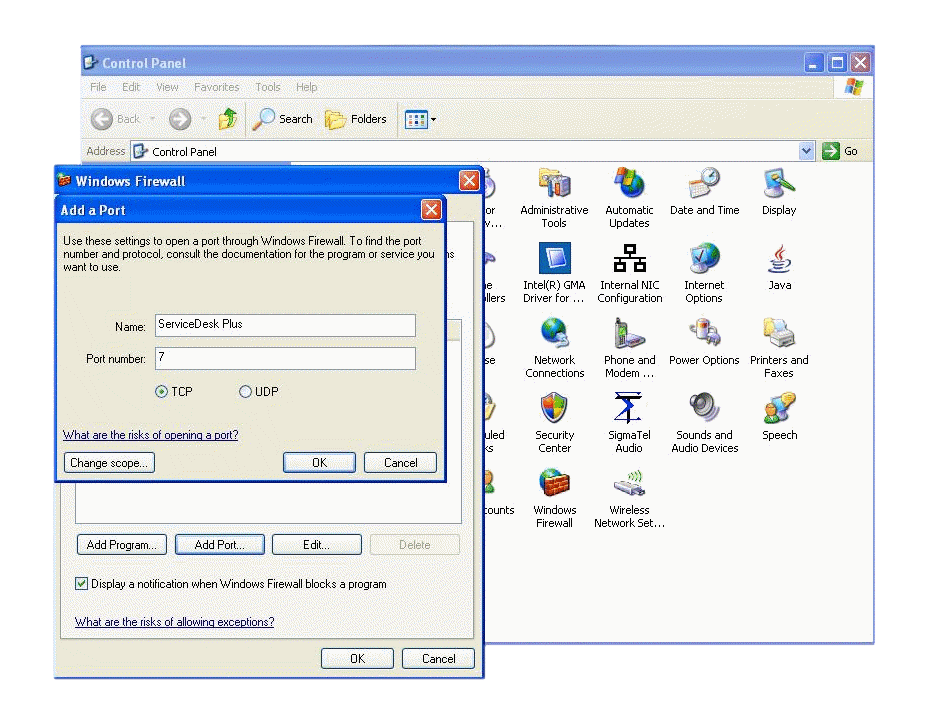
Task: Open Security Center icon
Action: pos(554,423)
